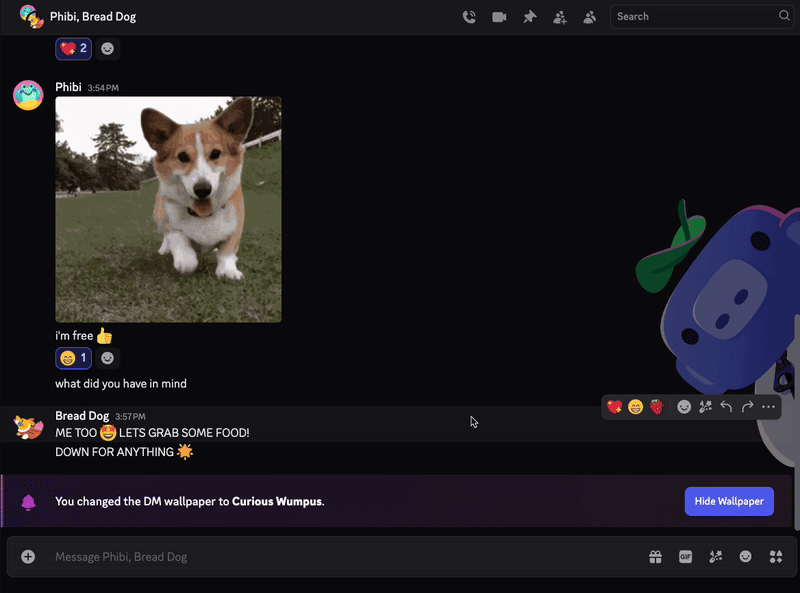
Task: Open the corgi GIF image
Action: (168, 209)
